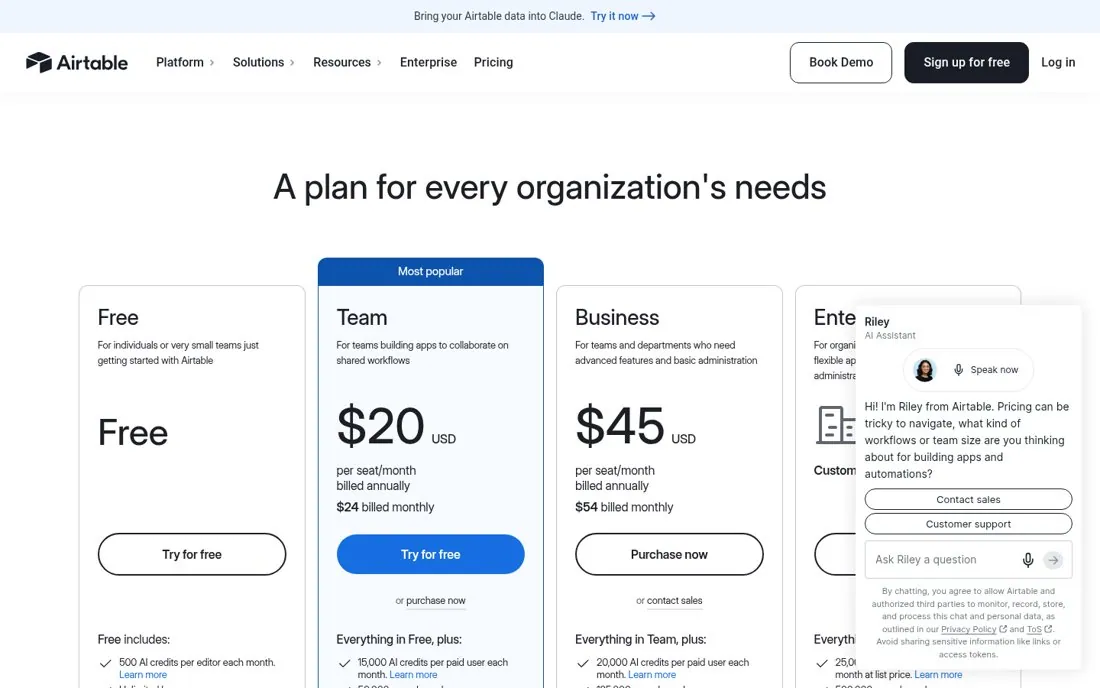Go to the Enterprise nav item
Image resolution: width=1100 pixels, height=688 pixels.
(x=428, y=62)
